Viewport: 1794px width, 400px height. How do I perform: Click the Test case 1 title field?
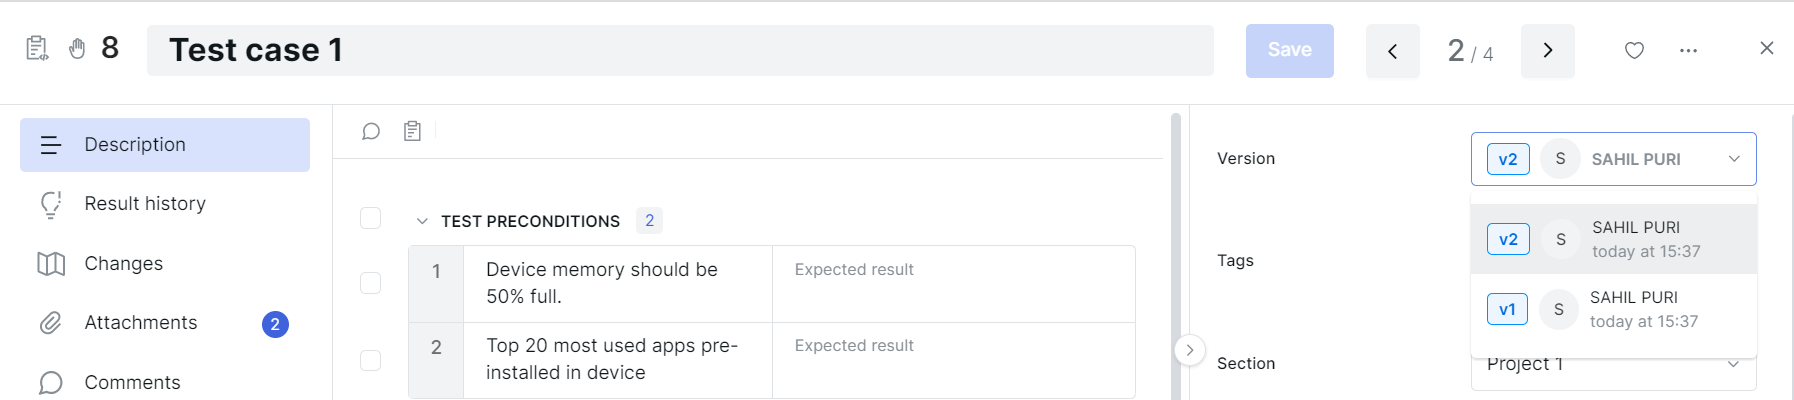click(x=680, y=51)
